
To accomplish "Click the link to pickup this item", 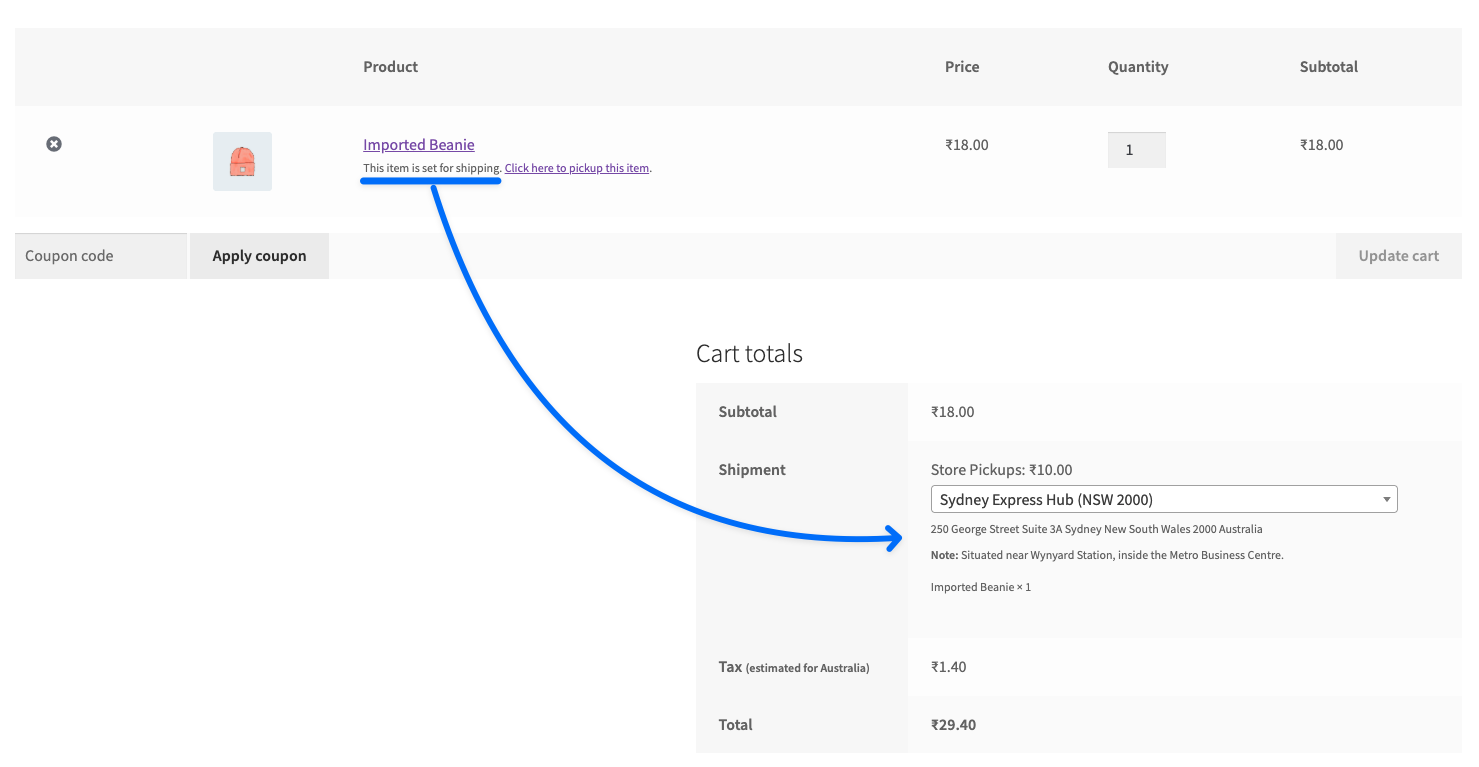I will pyautogui.click(x=577, y=168).
